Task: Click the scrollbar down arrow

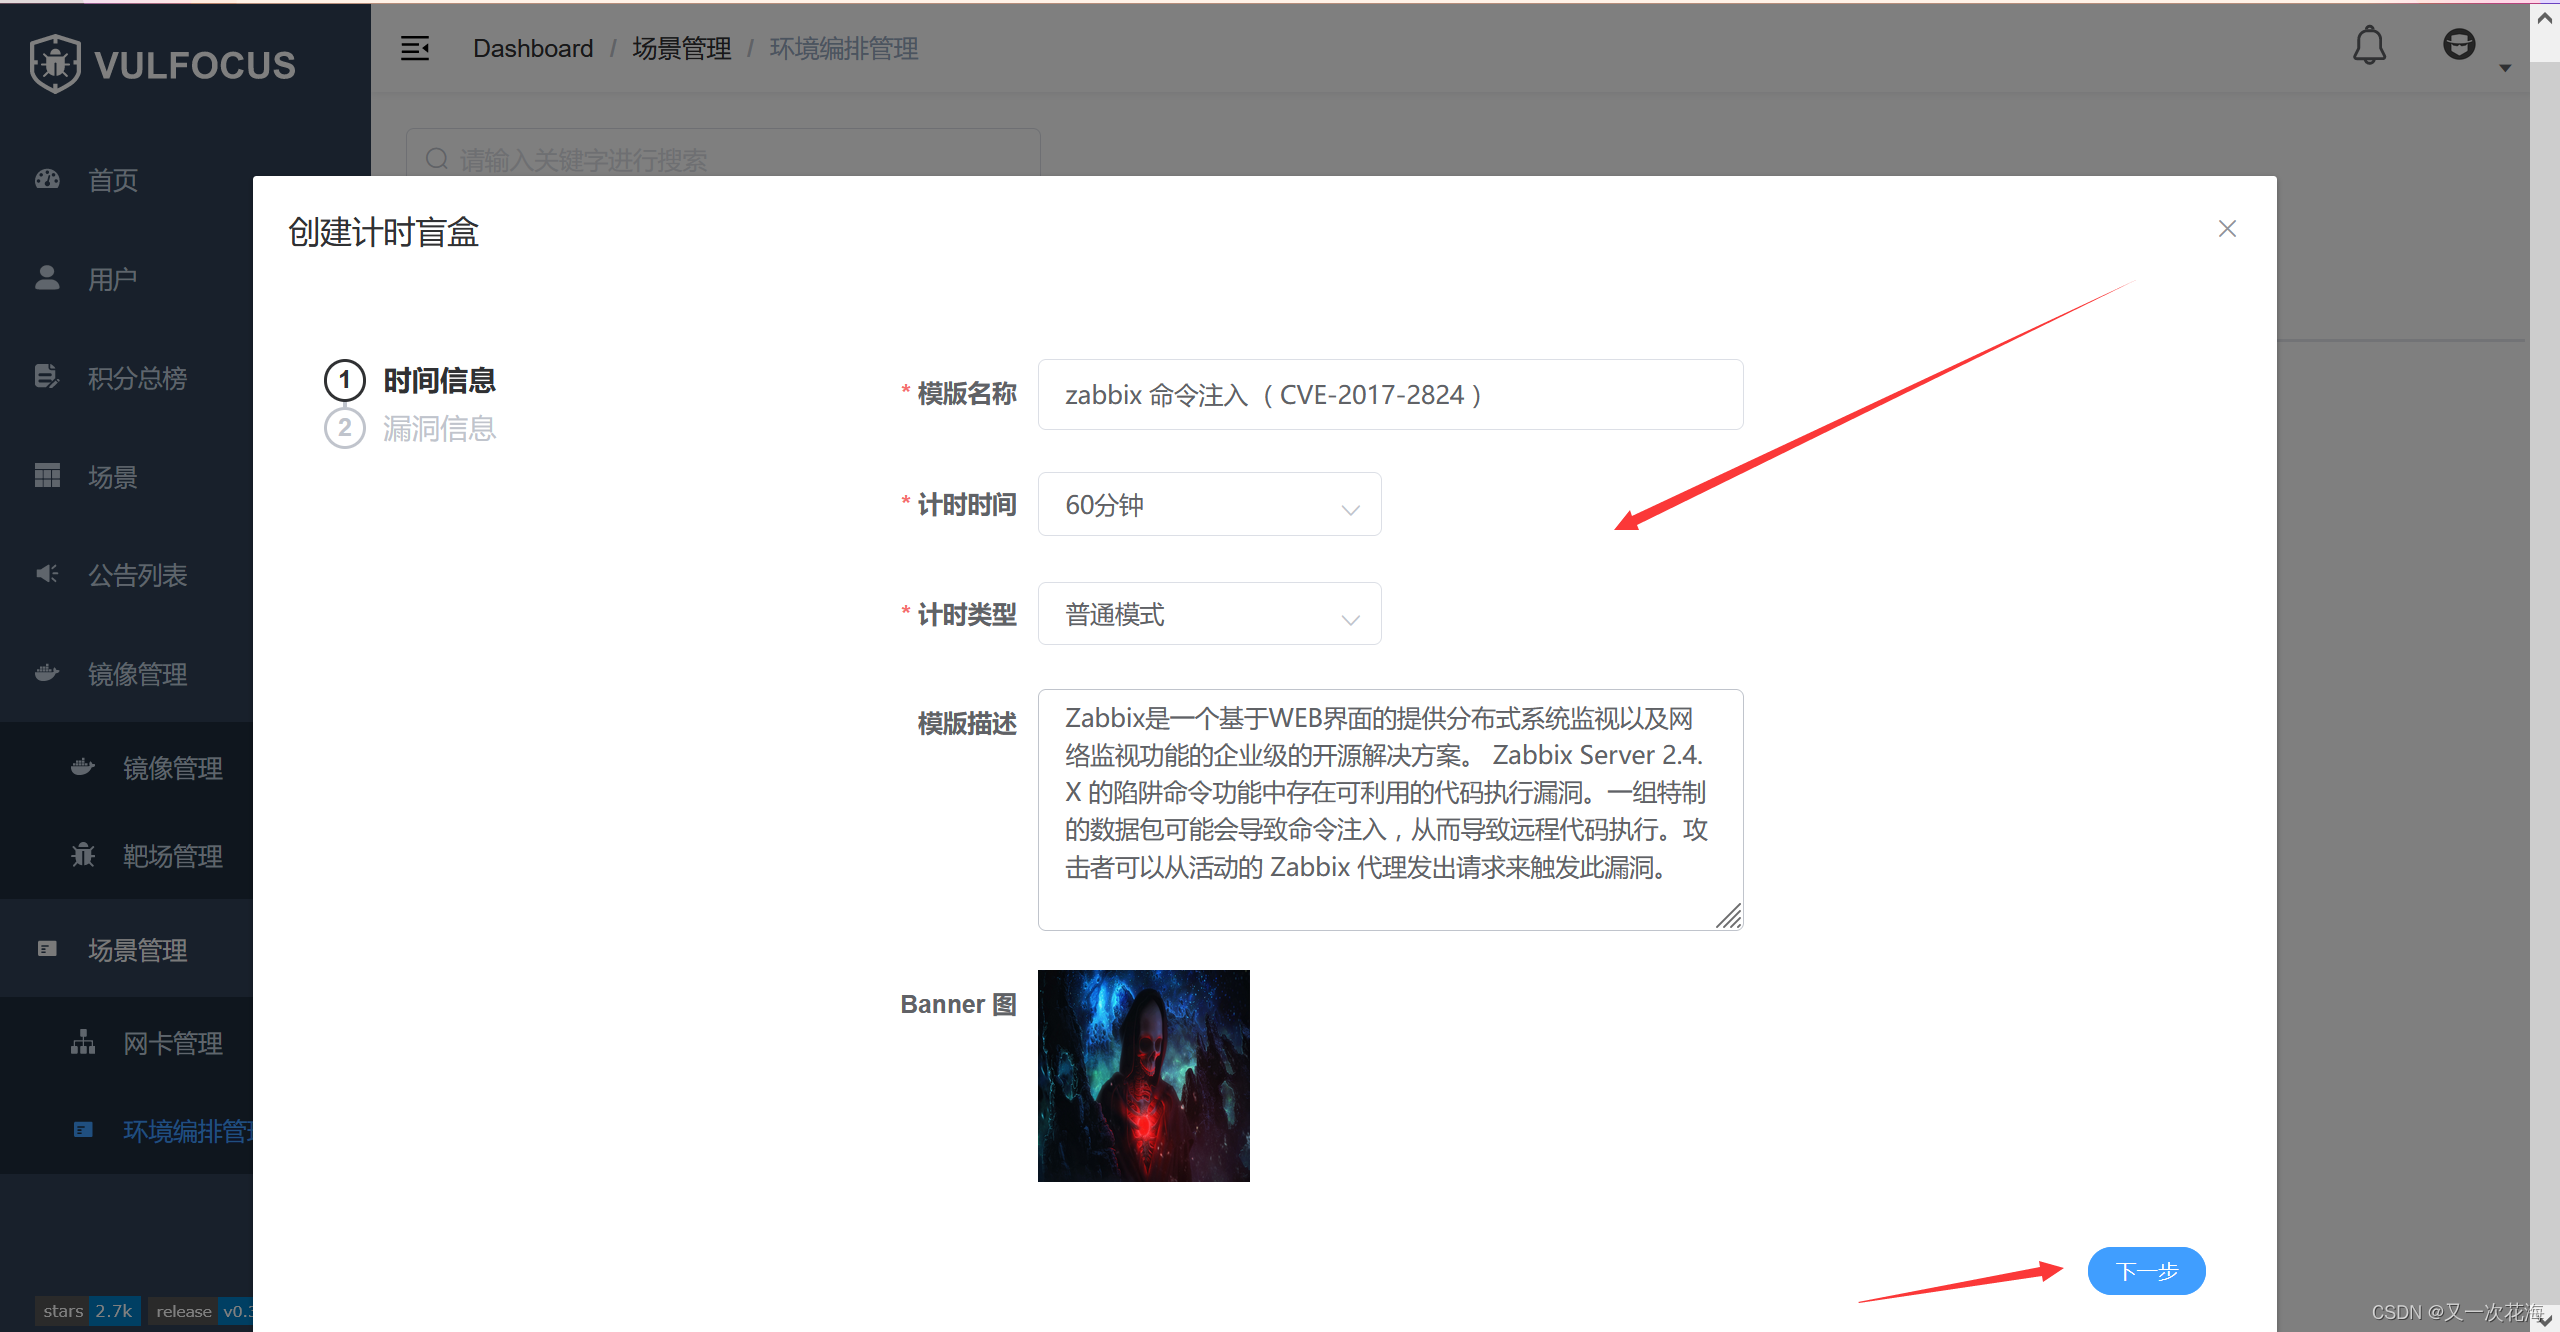Action: click(x=2544, y=1319)
